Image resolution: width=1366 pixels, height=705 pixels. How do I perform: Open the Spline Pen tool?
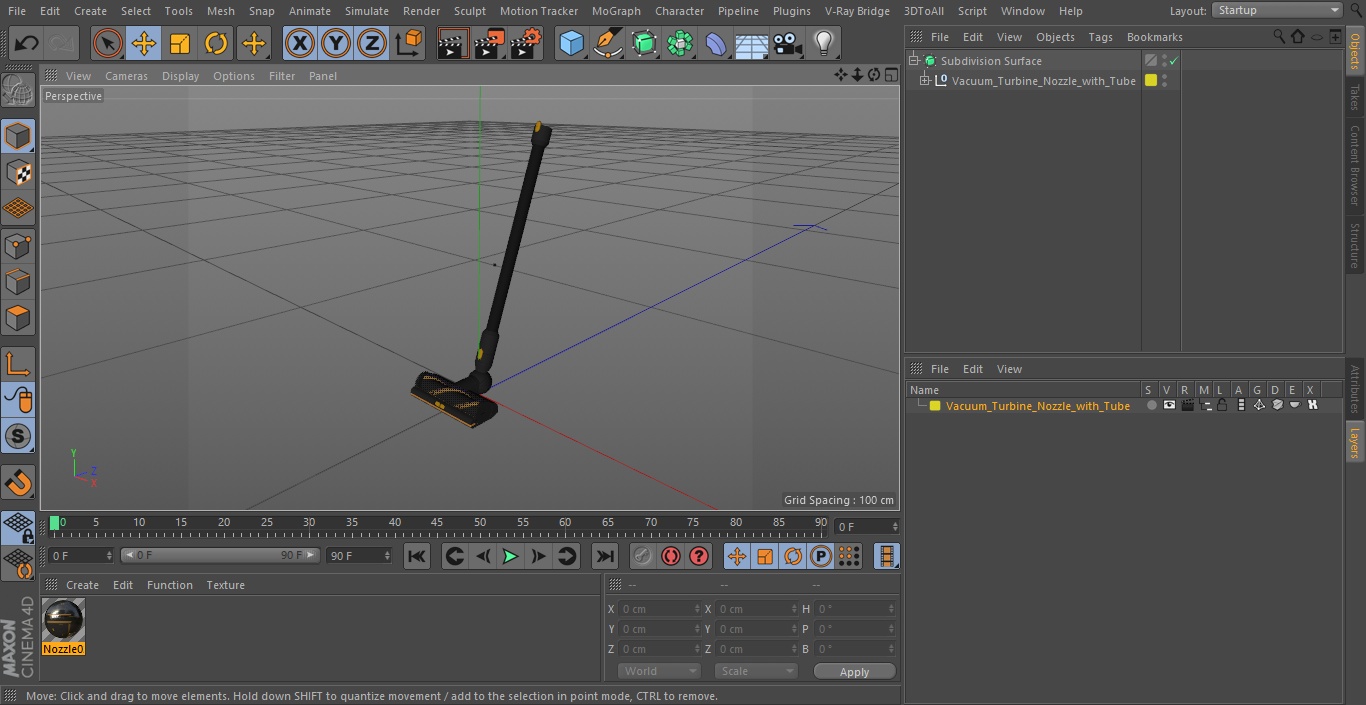tap(608, 44)
